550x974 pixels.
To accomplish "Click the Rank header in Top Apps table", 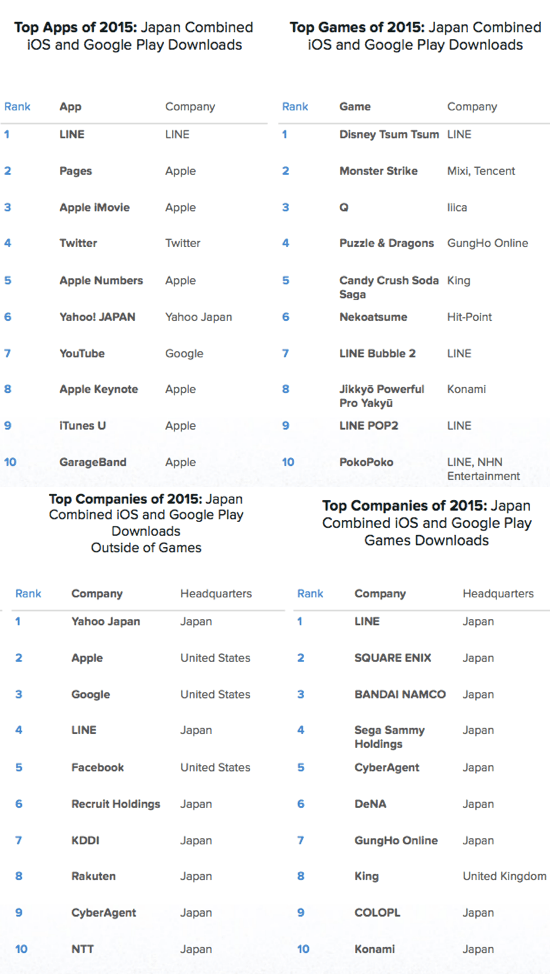I will pyautogui.click(x=17, y=106).
